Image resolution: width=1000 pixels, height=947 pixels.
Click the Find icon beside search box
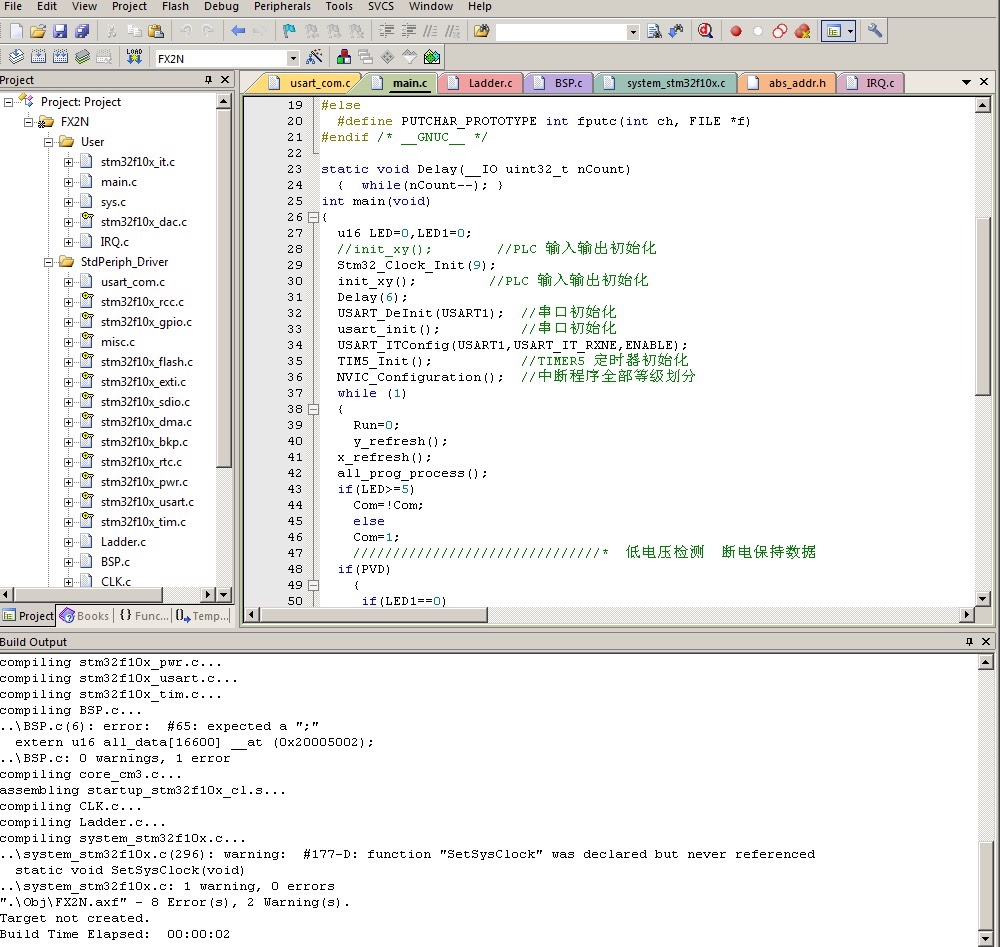pos(654,31)
